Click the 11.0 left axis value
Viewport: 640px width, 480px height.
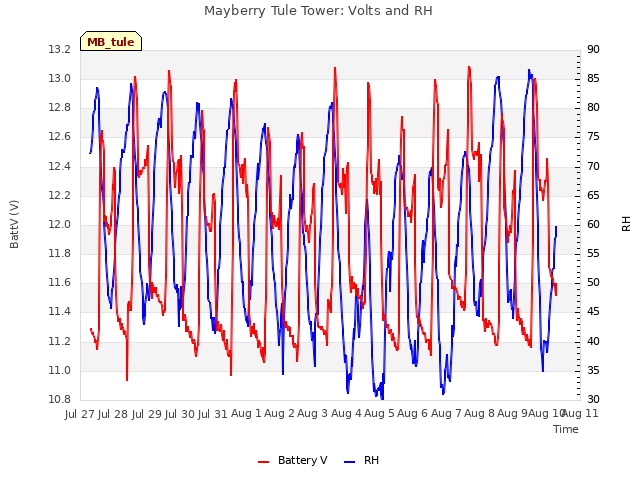tap(60, 371)
